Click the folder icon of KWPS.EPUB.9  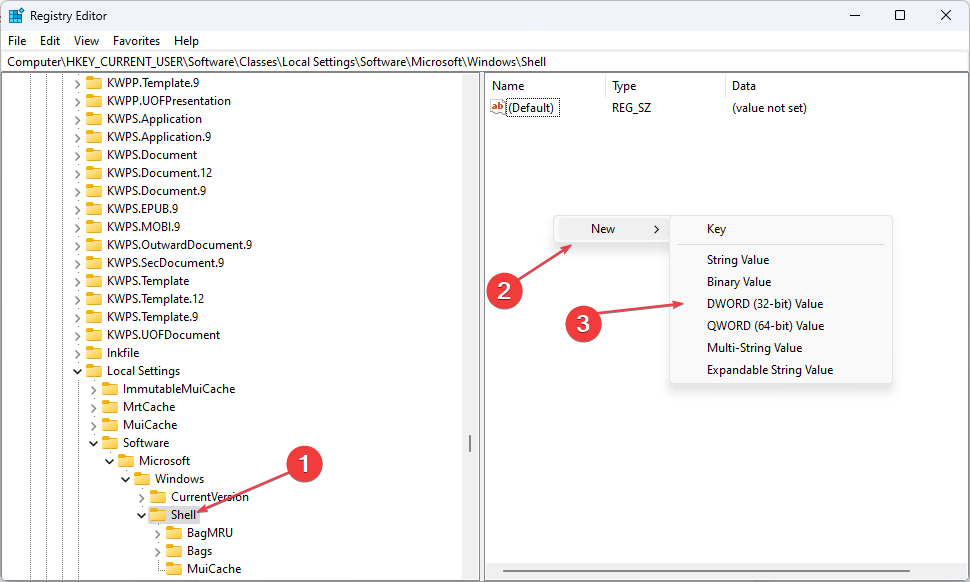click(x=94, y=208)
